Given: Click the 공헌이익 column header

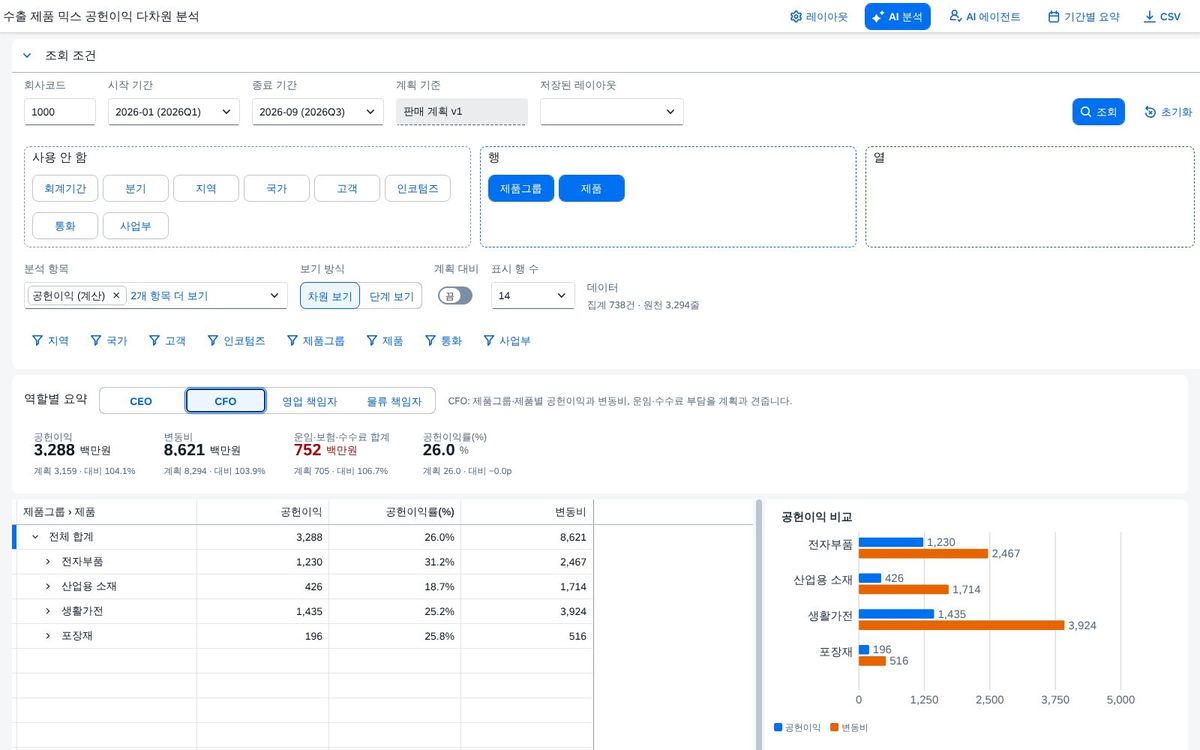Looking at the screenshot, I should pos(262,512).
